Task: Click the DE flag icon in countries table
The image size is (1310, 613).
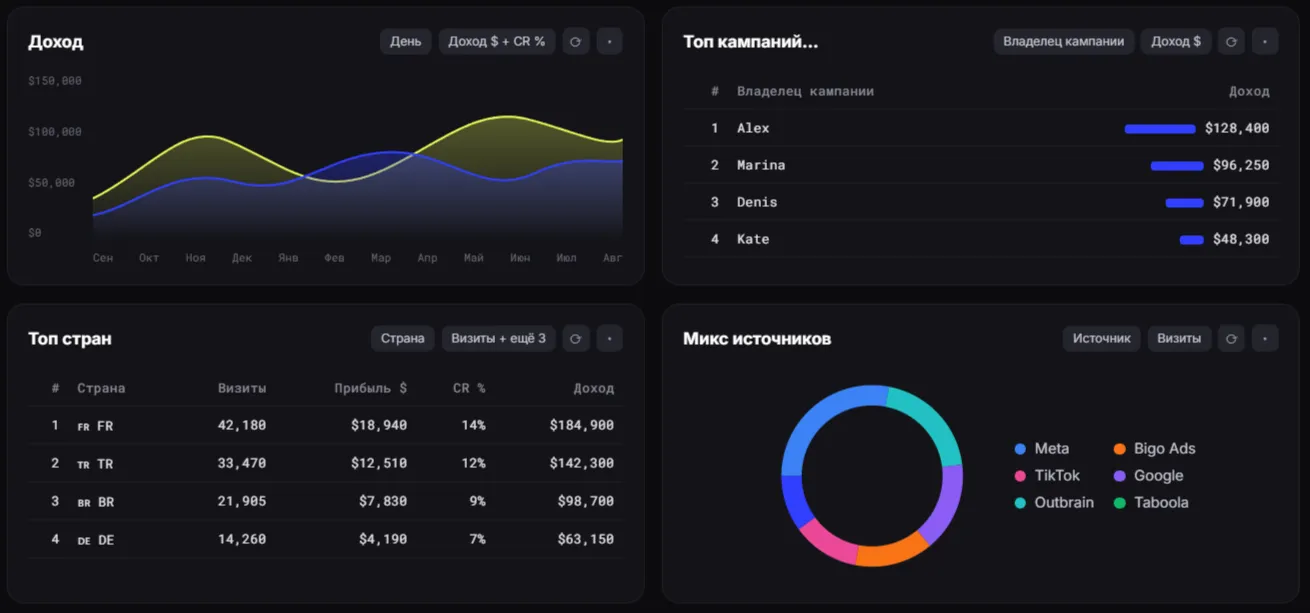Action: point(83,540)
